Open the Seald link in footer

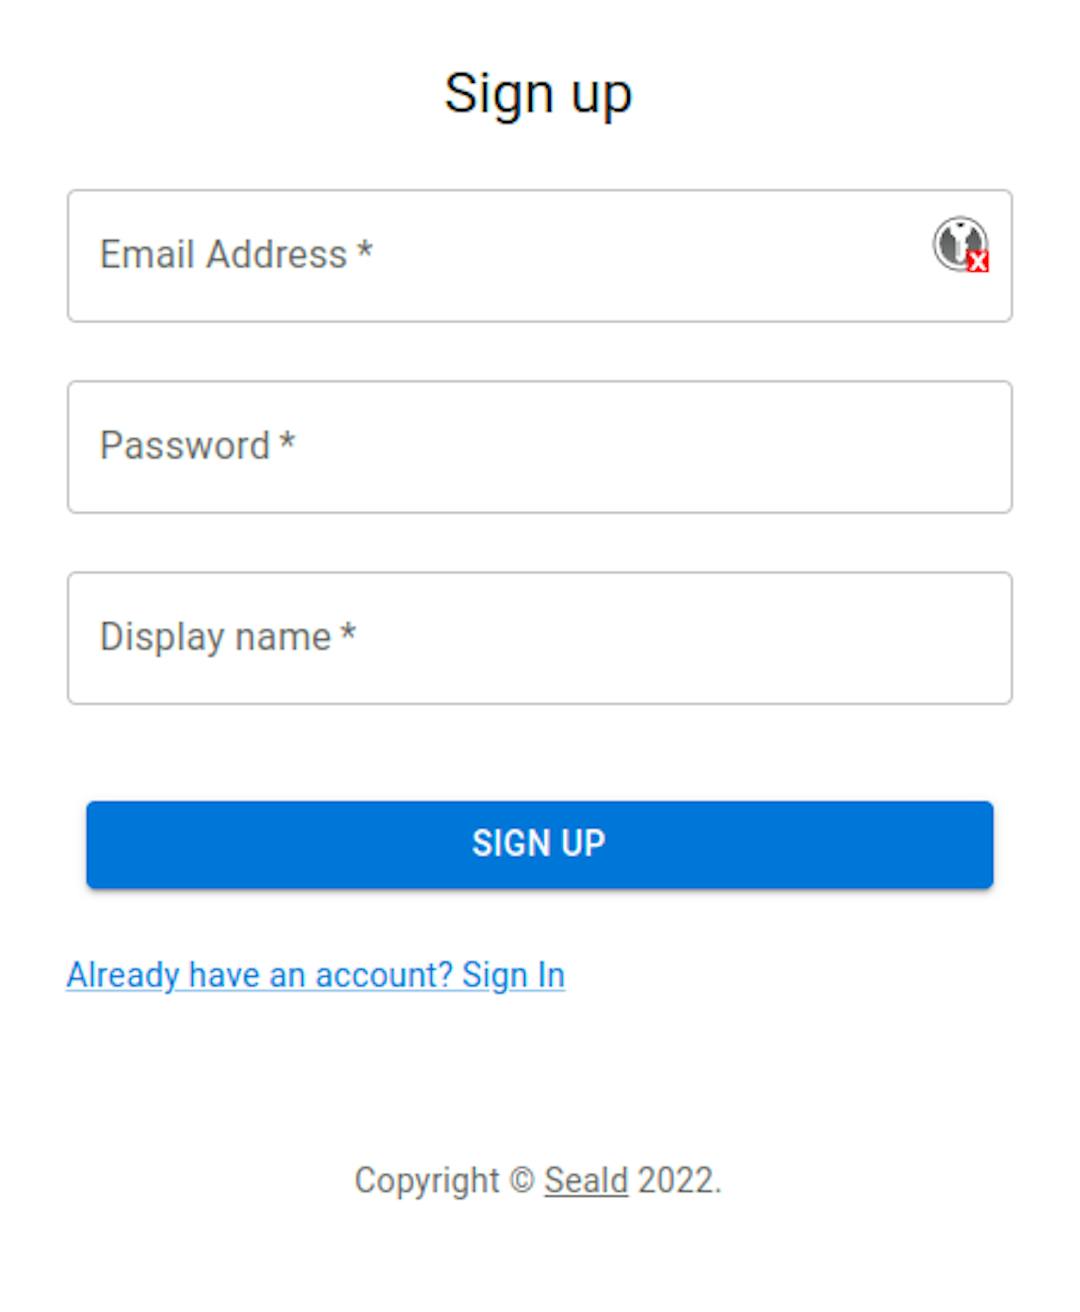(x=586, y=1180)
